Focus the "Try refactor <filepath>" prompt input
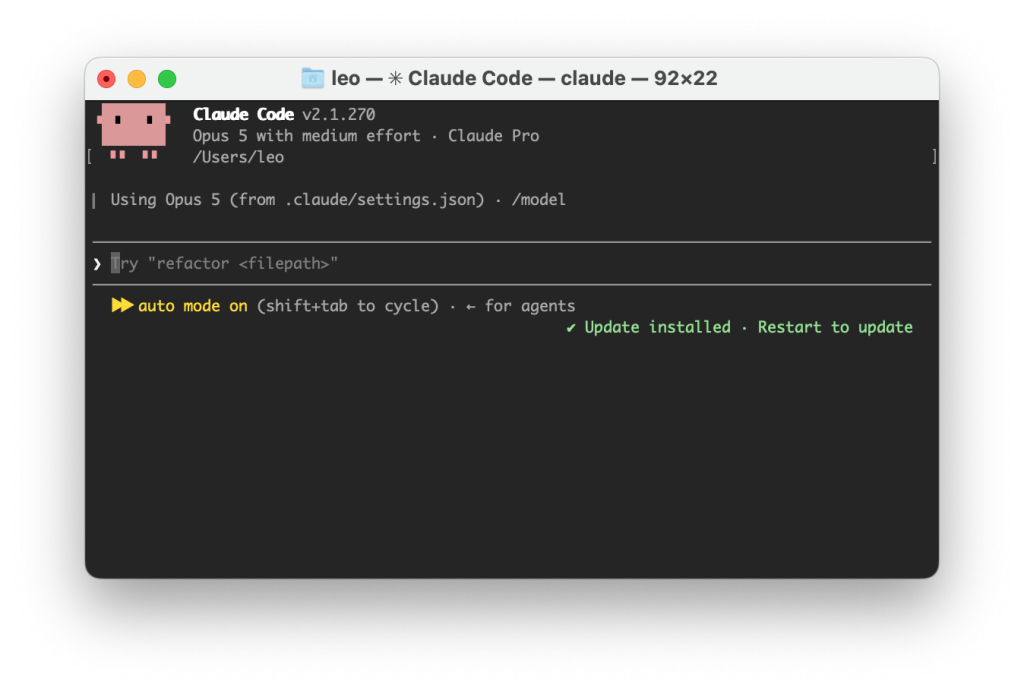This screenshot has width=1024, height=691. [512, 264]
